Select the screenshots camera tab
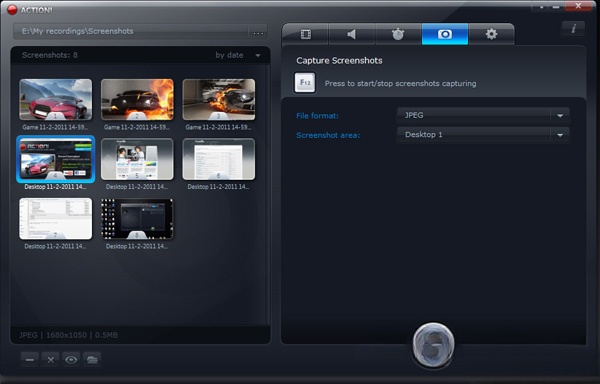 (445, 34)
